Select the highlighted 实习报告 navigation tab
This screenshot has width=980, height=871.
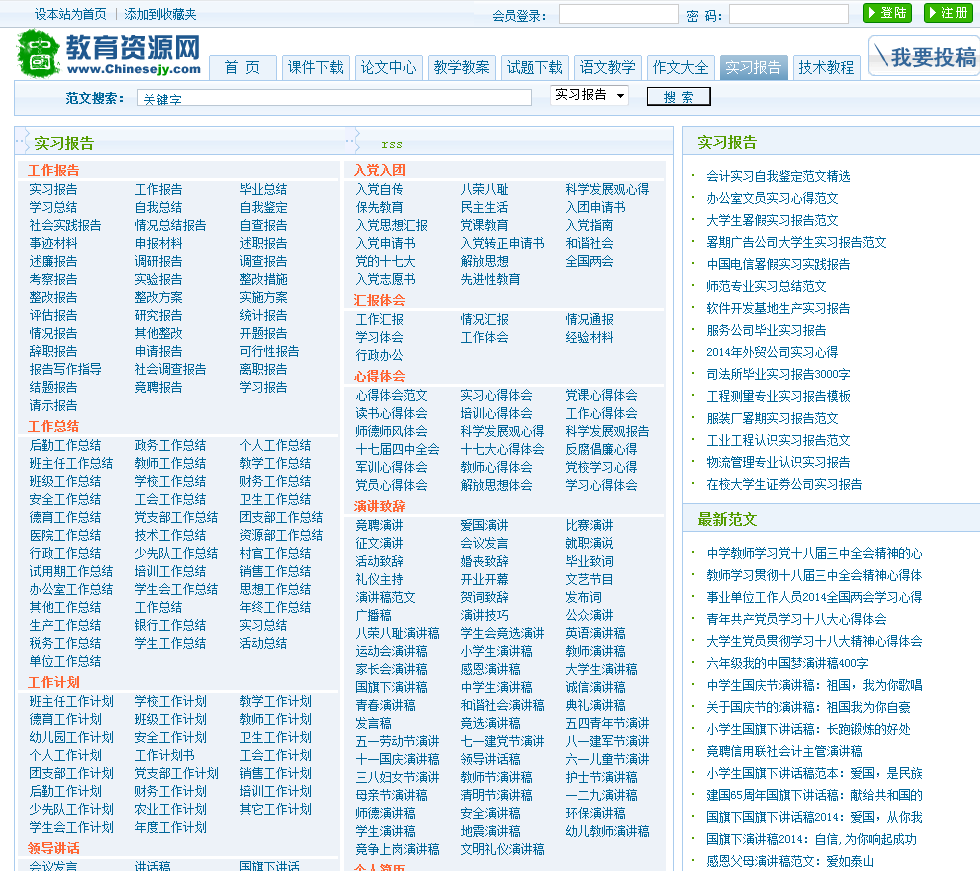(753, 67)
